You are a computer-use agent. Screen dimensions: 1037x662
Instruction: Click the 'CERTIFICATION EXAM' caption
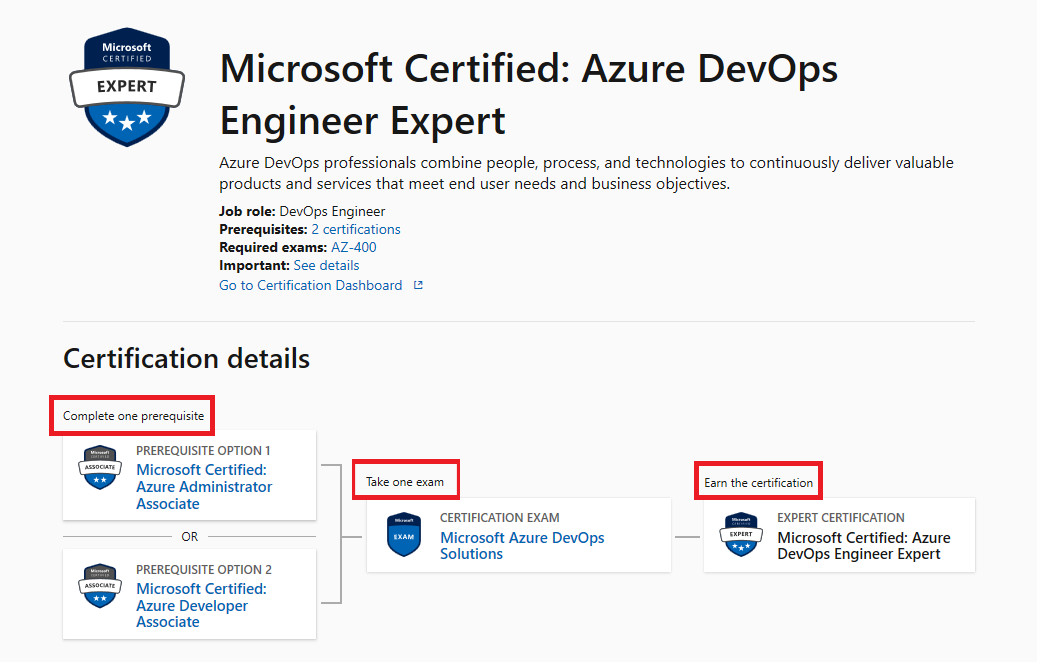(500, 518)
